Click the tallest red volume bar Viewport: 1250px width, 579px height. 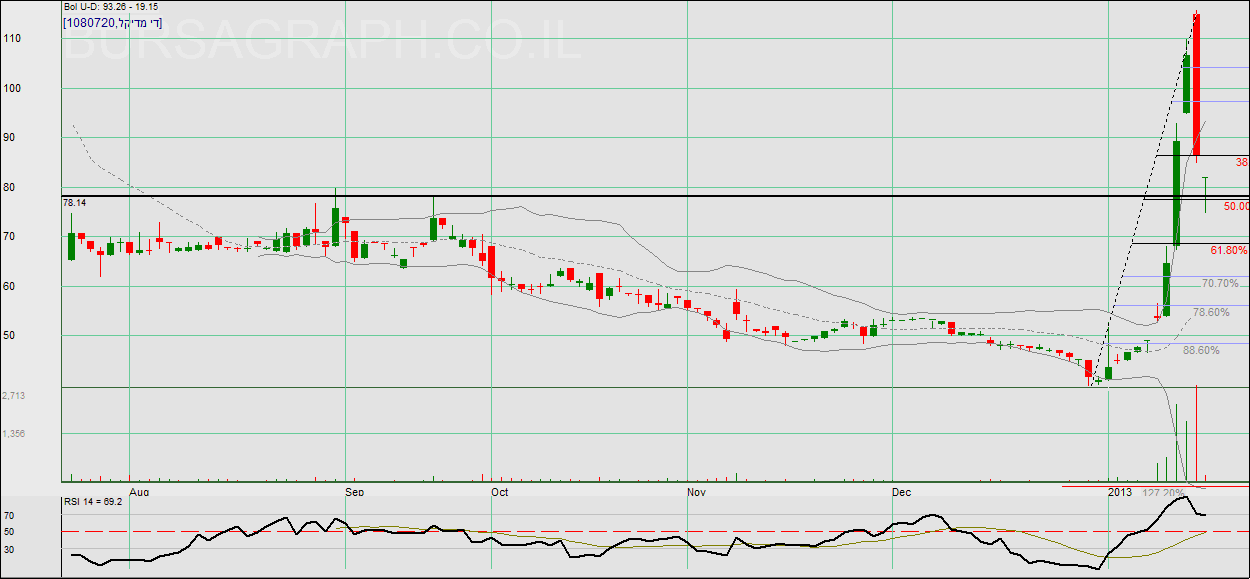(x=1196, y=433)
